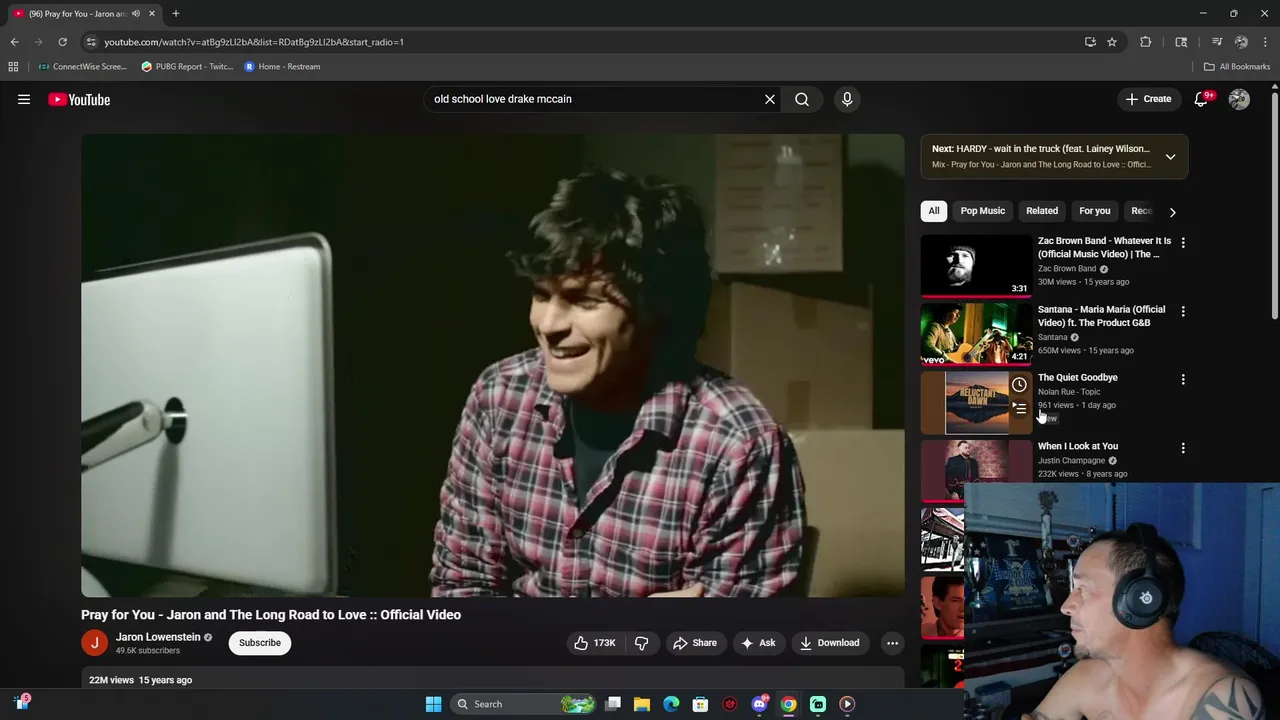Show more filter chips with right arrow
This screenshot has height=720, width=1280.
click(x=1172, y=212)
